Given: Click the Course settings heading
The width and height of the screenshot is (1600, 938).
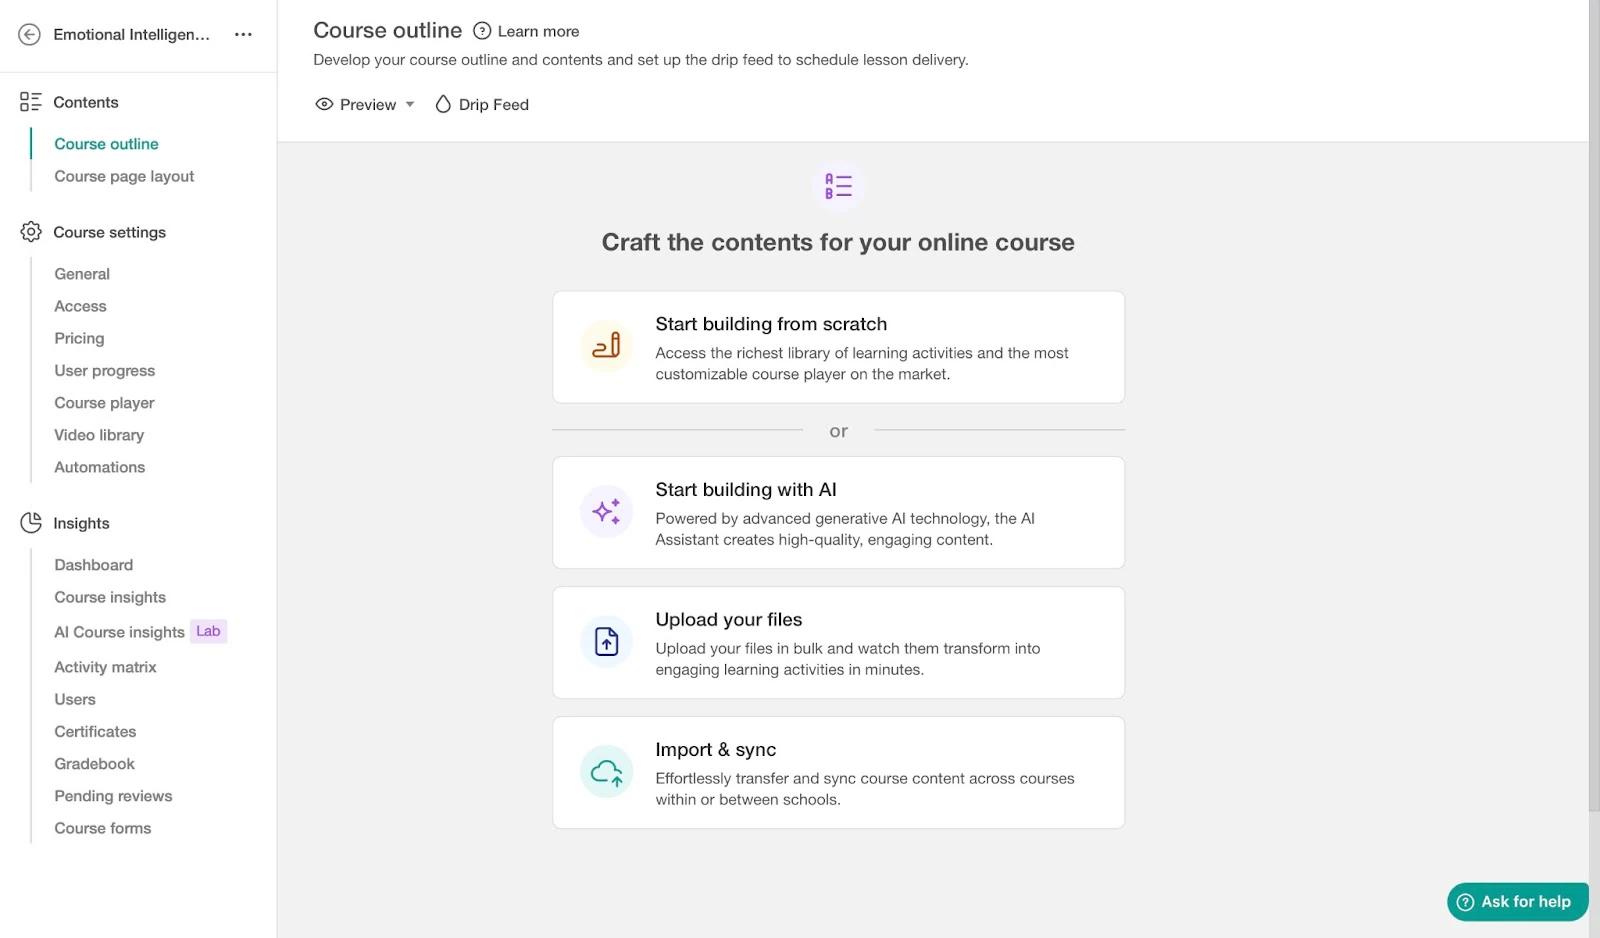Looking at the screenshot, I should click(x=109, y=232).
